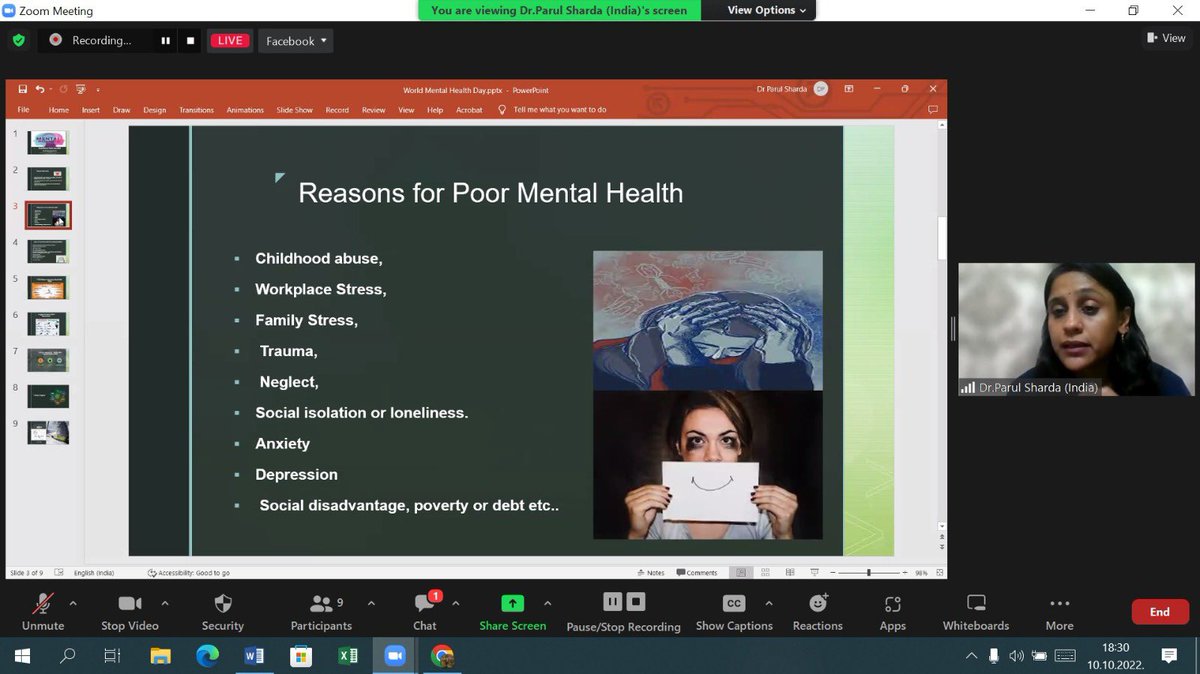This screenshot has width=1200, height=674.
Task: Click the green encryption shield icon
Action: click(19, 41)
